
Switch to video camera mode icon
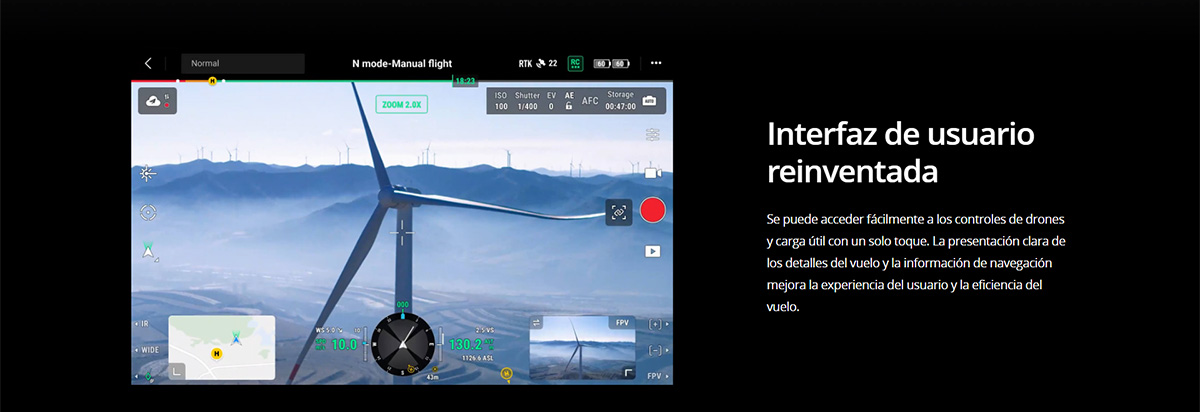[653, 173]
